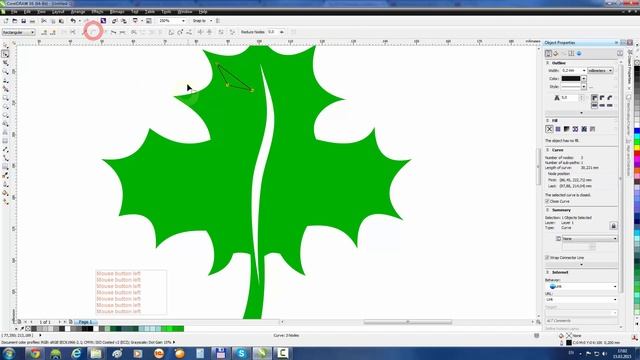Open the Behavior dropdown in Internet section

pos(615,287)
